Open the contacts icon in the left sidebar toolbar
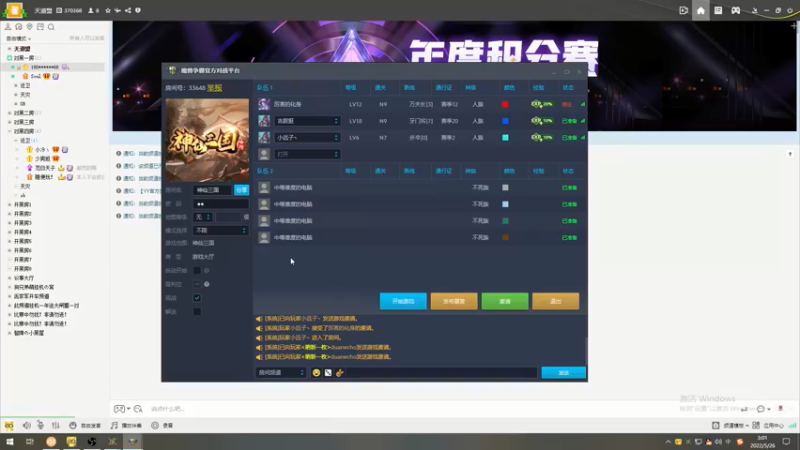 (x=8, y=27)
